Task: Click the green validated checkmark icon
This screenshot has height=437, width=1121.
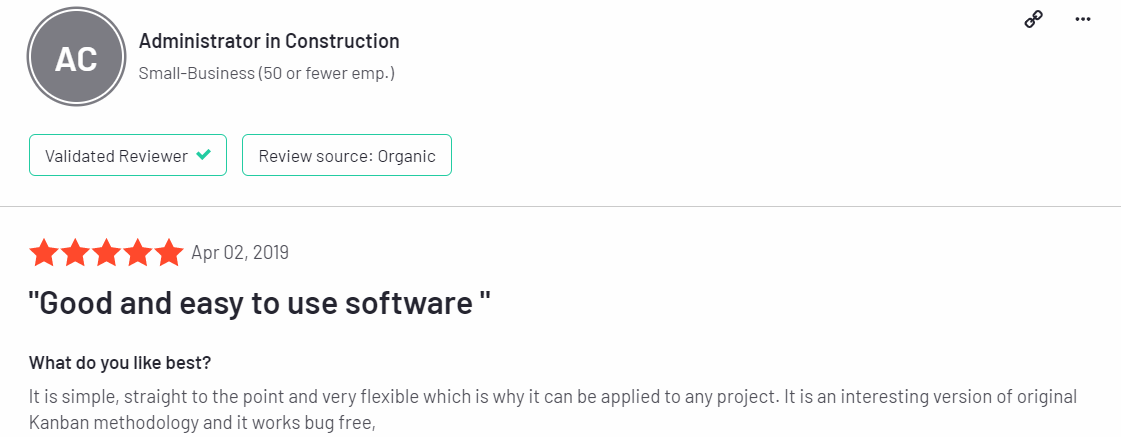Action: coord(204,154)
